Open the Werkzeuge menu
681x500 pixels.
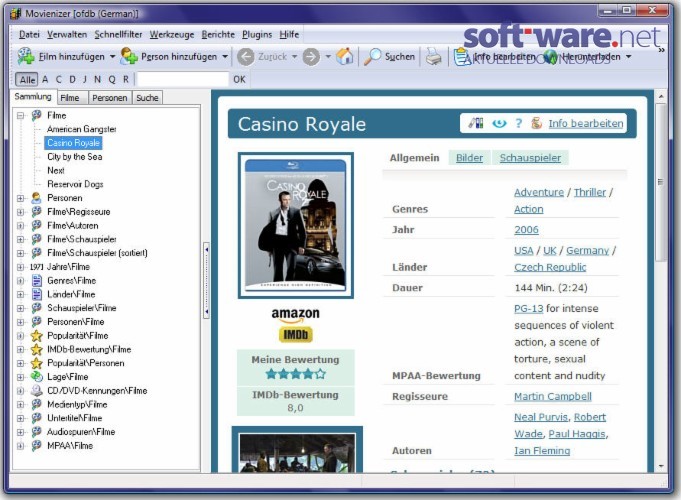[172, 34]
